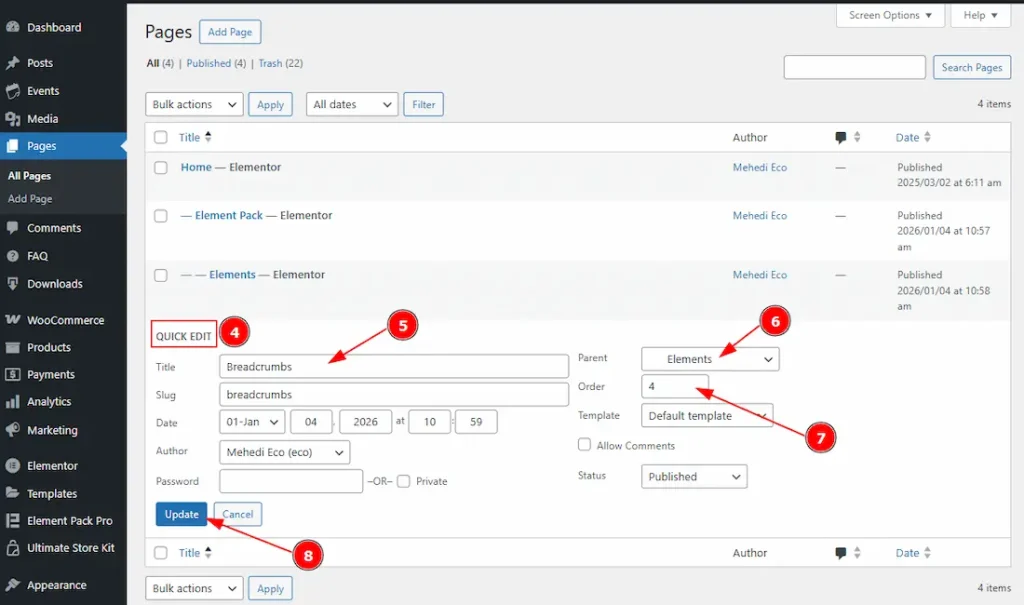
Task: Check the Home page row checkbox
Action: pyautogui.click(x=161, y=167)
